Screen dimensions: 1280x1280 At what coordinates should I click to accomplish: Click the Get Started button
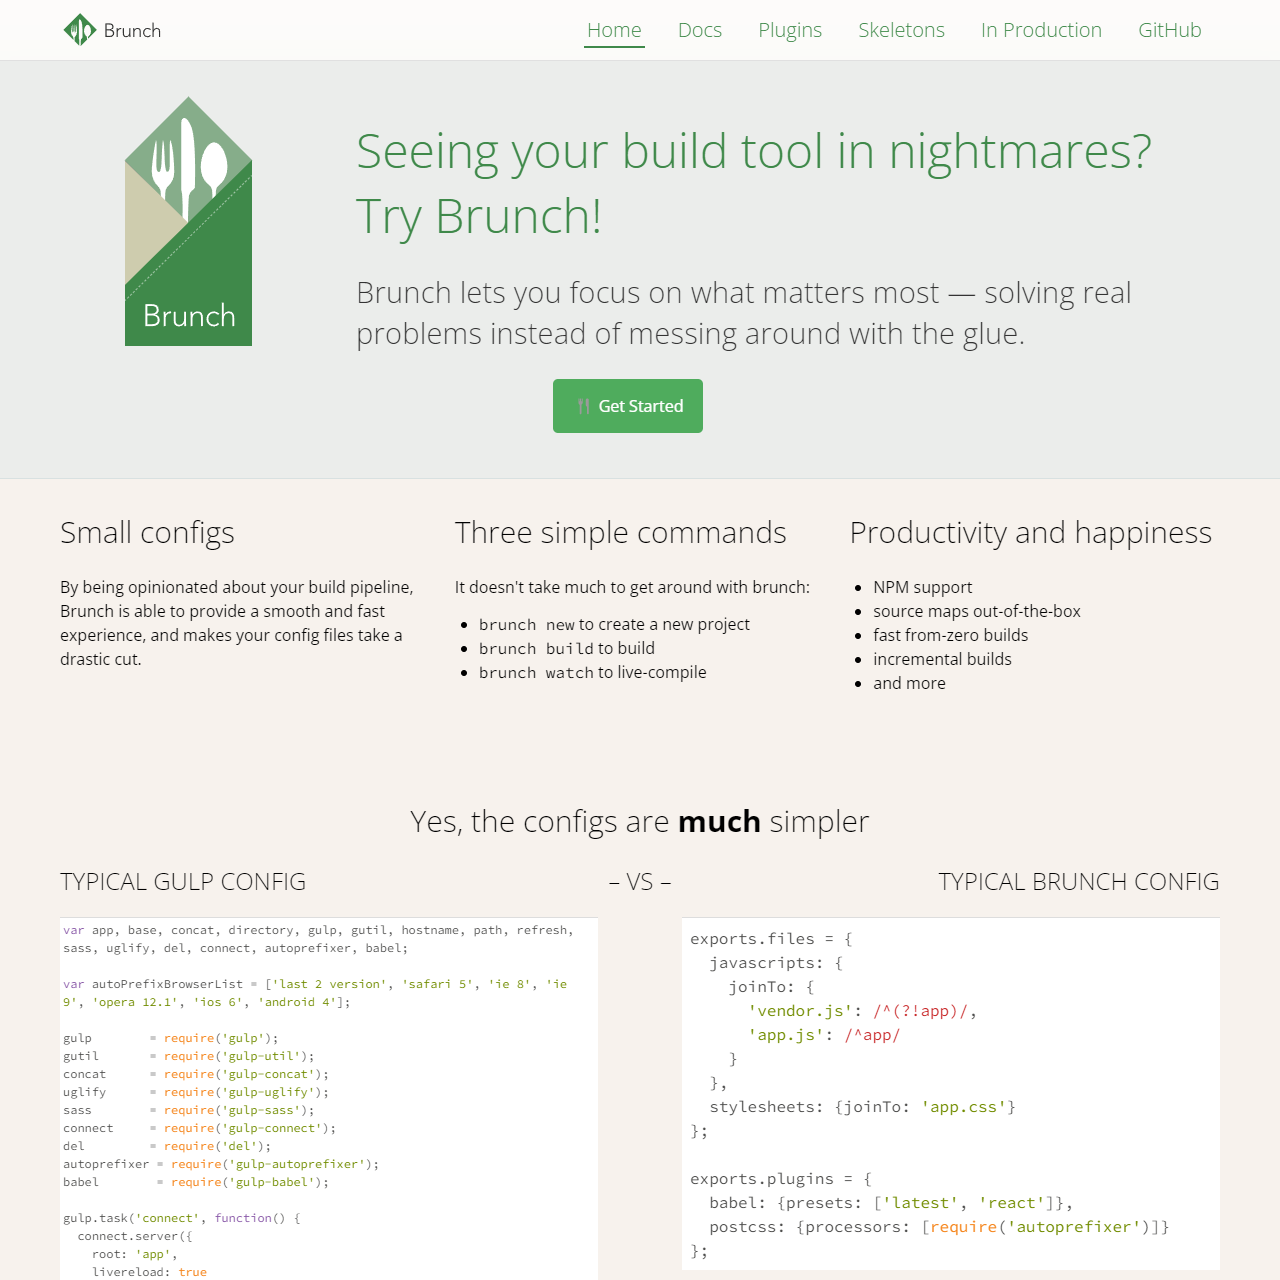(628, 406)
